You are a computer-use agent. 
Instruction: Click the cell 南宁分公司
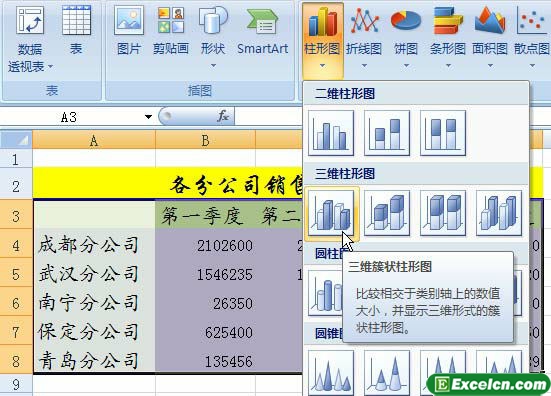94,302
